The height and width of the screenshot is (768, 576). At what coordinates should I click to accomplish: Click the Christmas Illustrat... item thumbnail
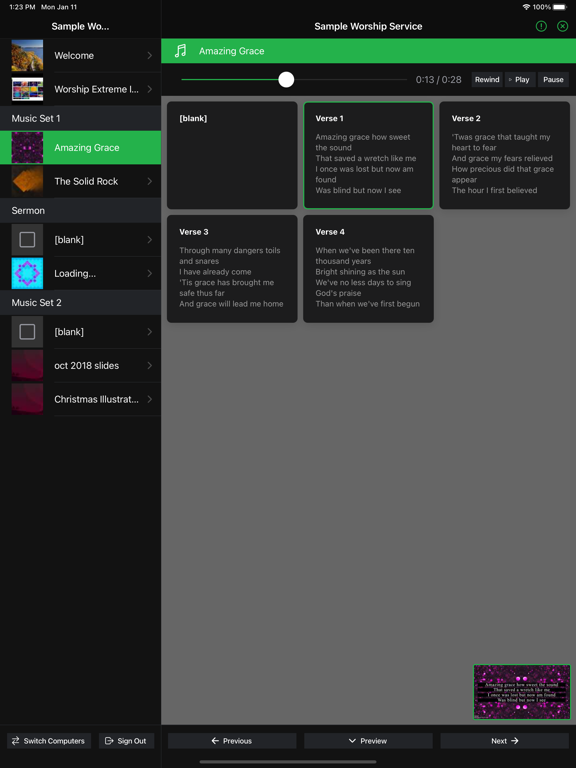click(27, 399)
